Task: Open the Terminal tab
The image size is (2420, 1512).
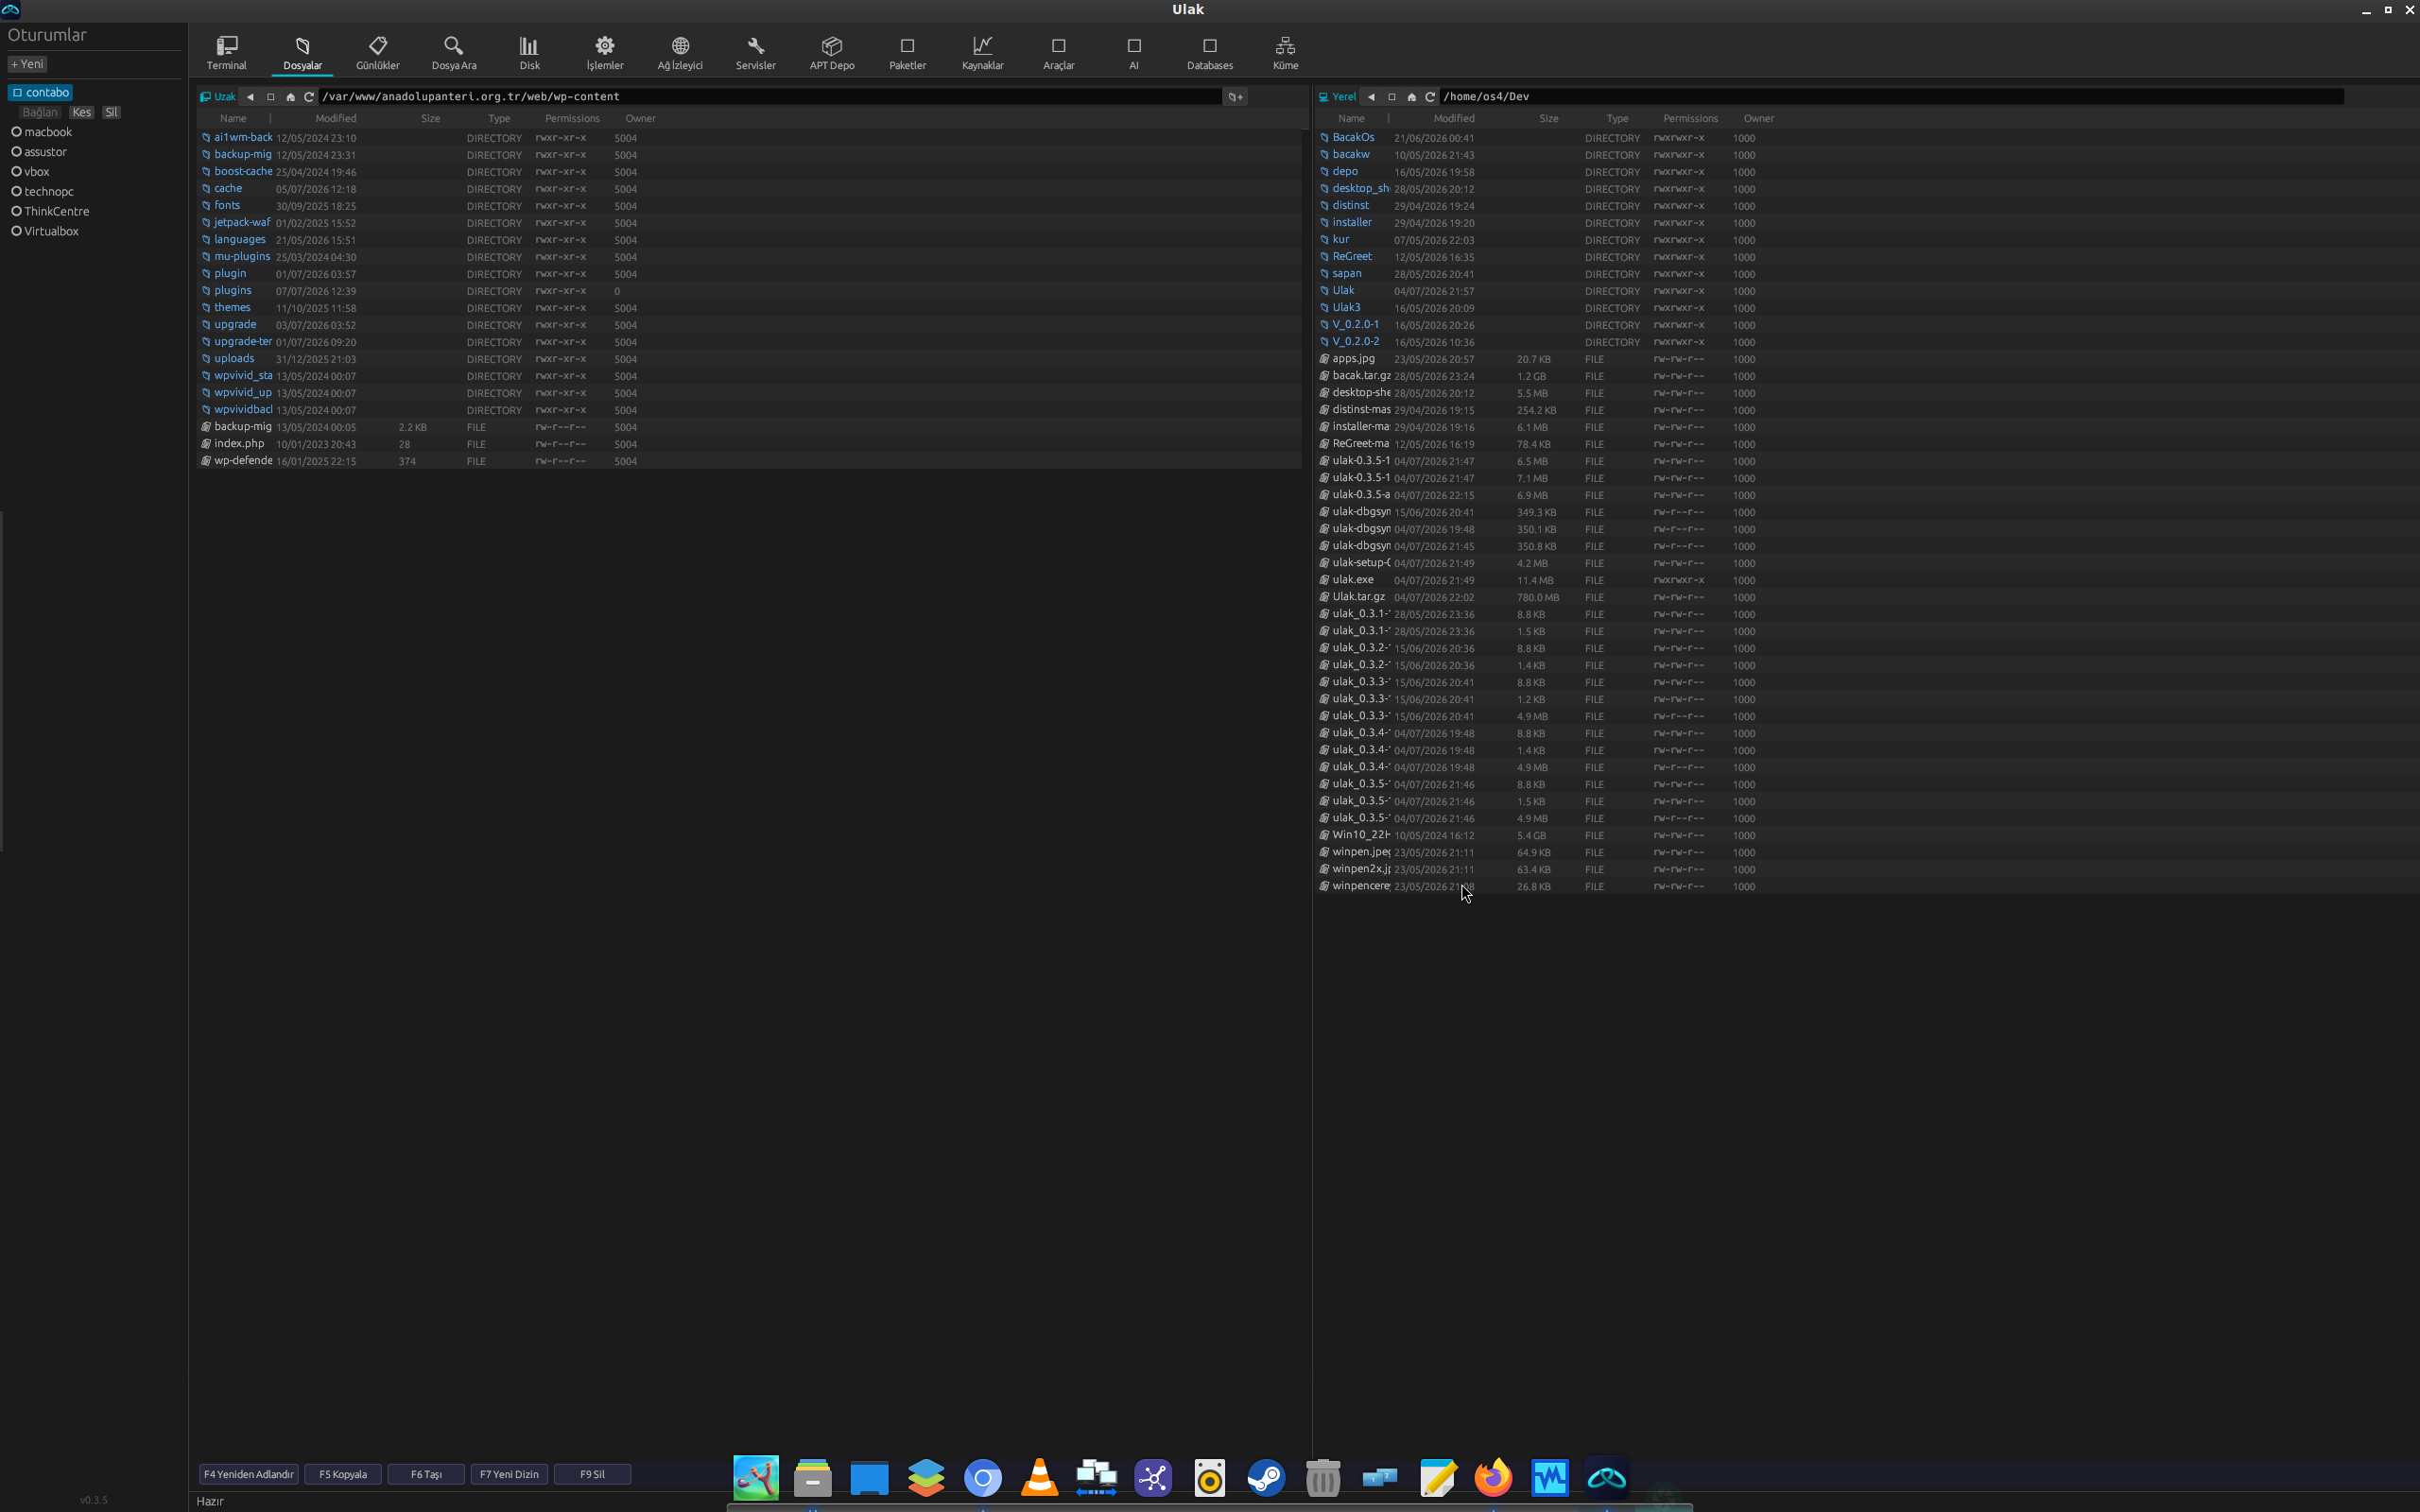Action: click(x=226, y=53)
